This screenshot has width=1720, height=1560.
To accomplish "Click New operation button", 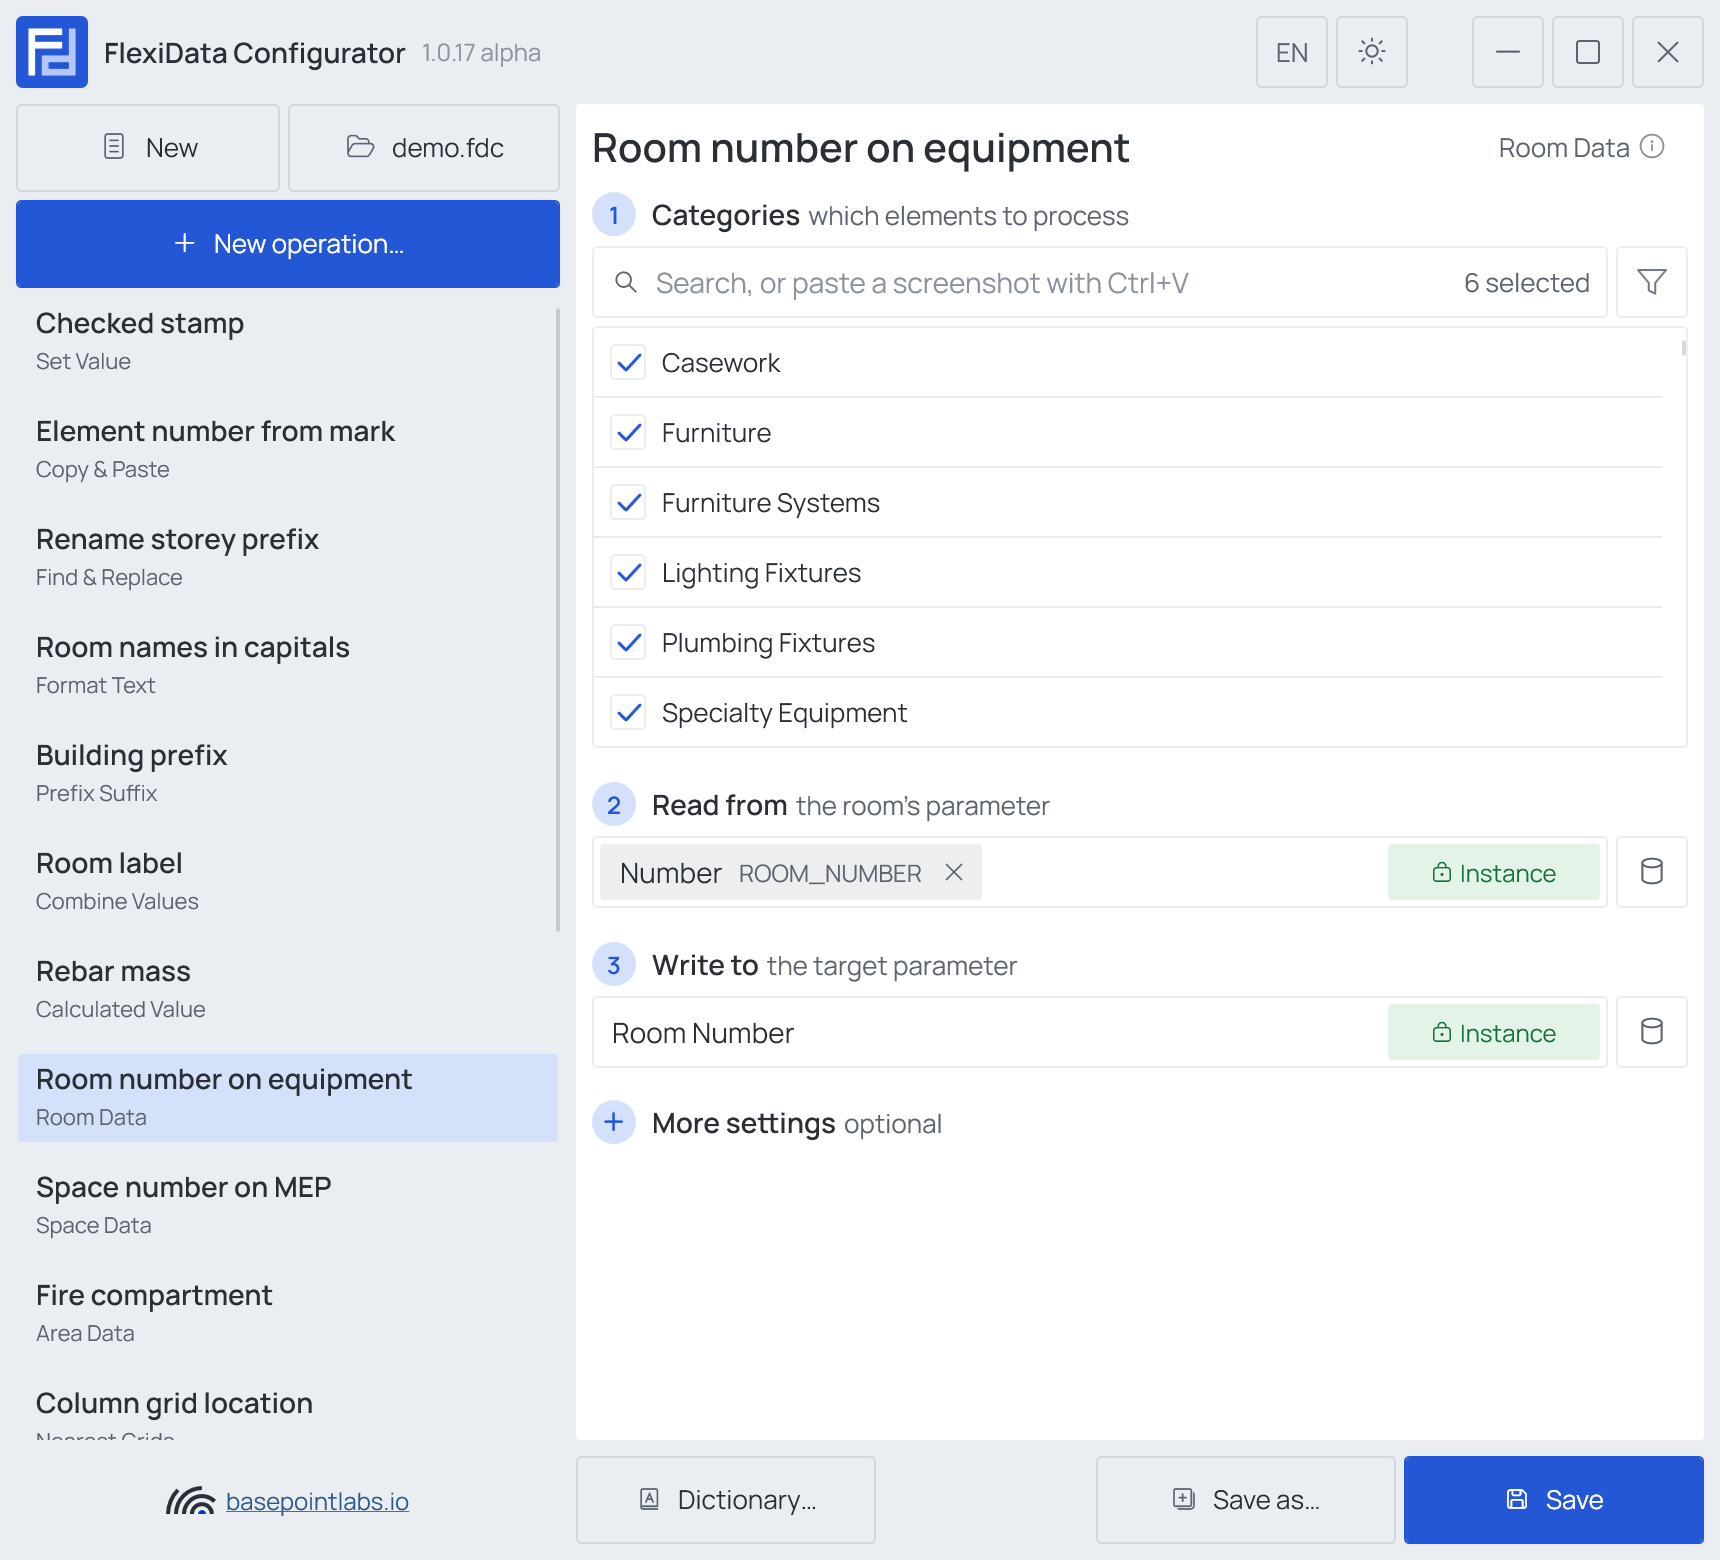I will pyautogui.click(x=288, y=244).
